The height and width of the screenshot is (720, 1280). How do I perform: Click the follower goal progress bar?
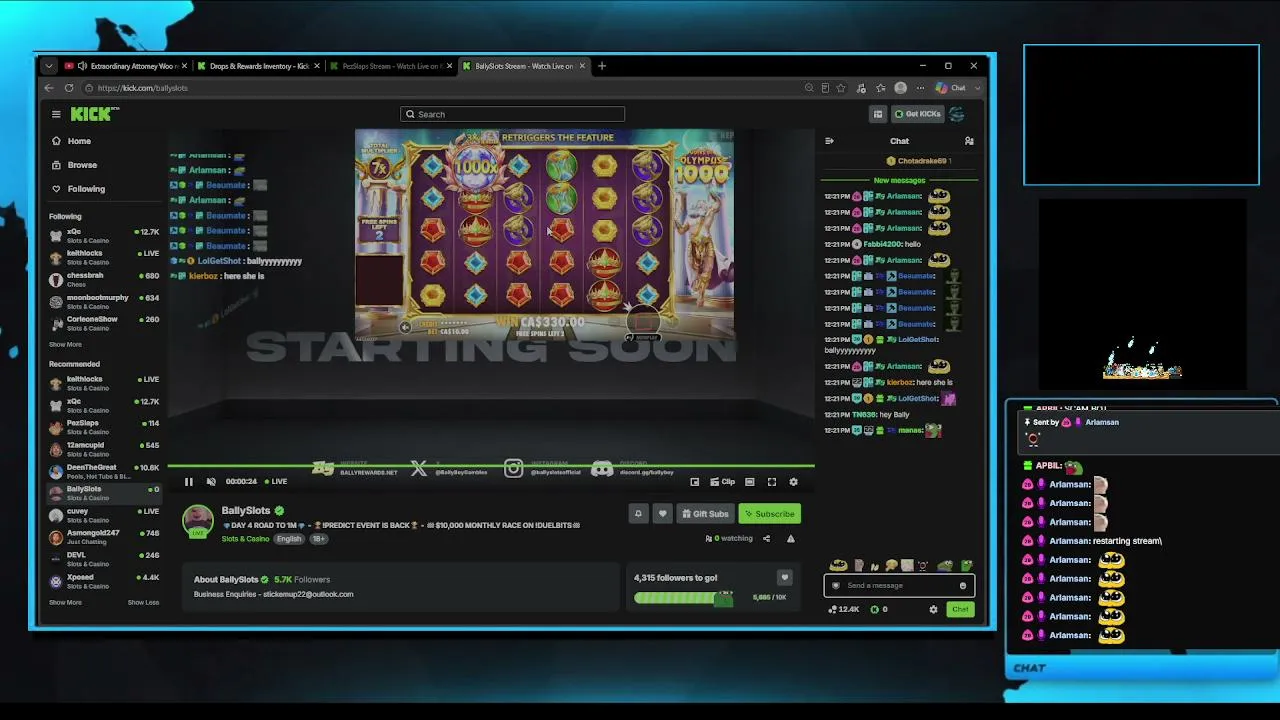683,597
